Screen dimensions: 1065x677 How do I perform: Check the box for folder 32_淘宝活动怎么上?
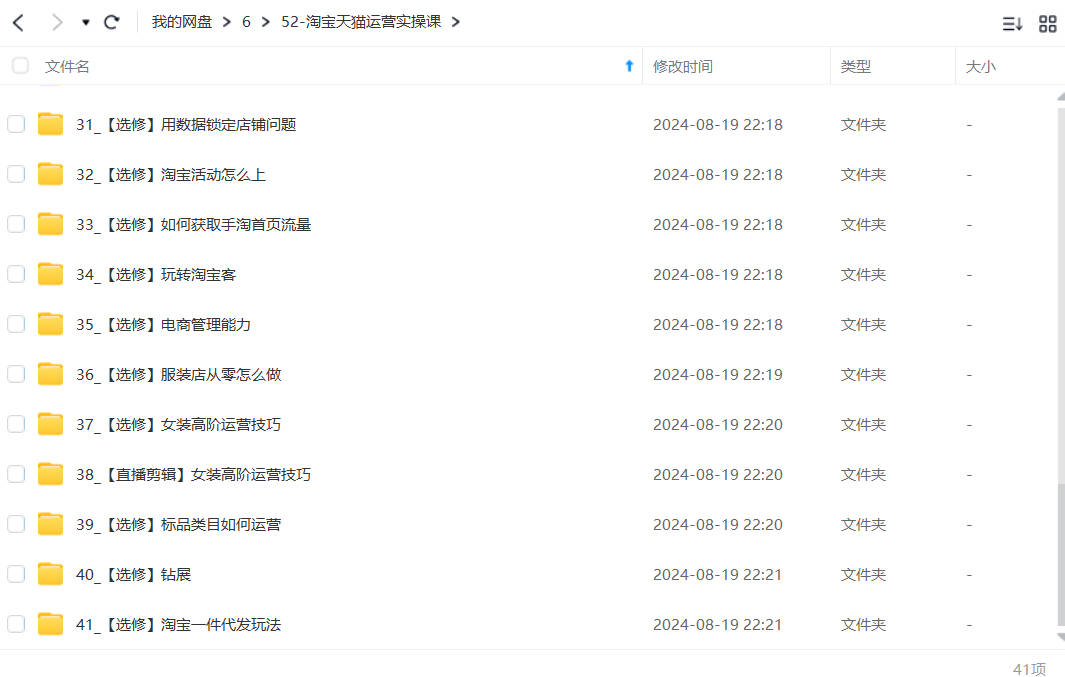pos(16,174)
